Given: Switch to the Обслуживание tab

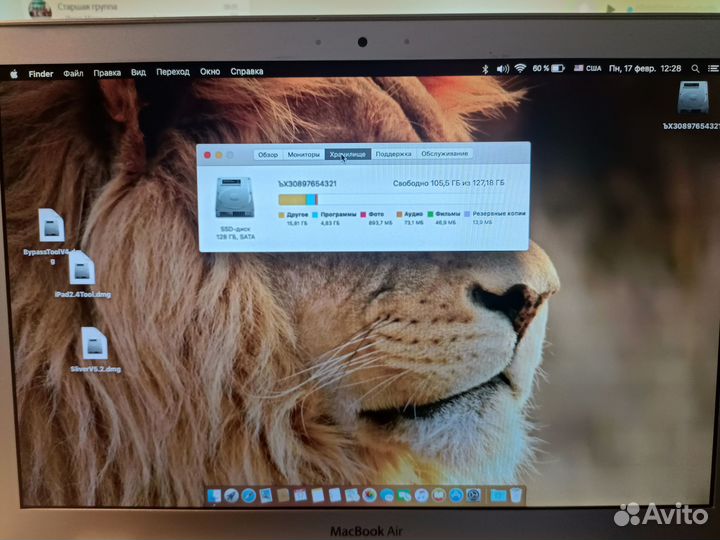Looking at the screenshot, I should [x=444, y=153].
